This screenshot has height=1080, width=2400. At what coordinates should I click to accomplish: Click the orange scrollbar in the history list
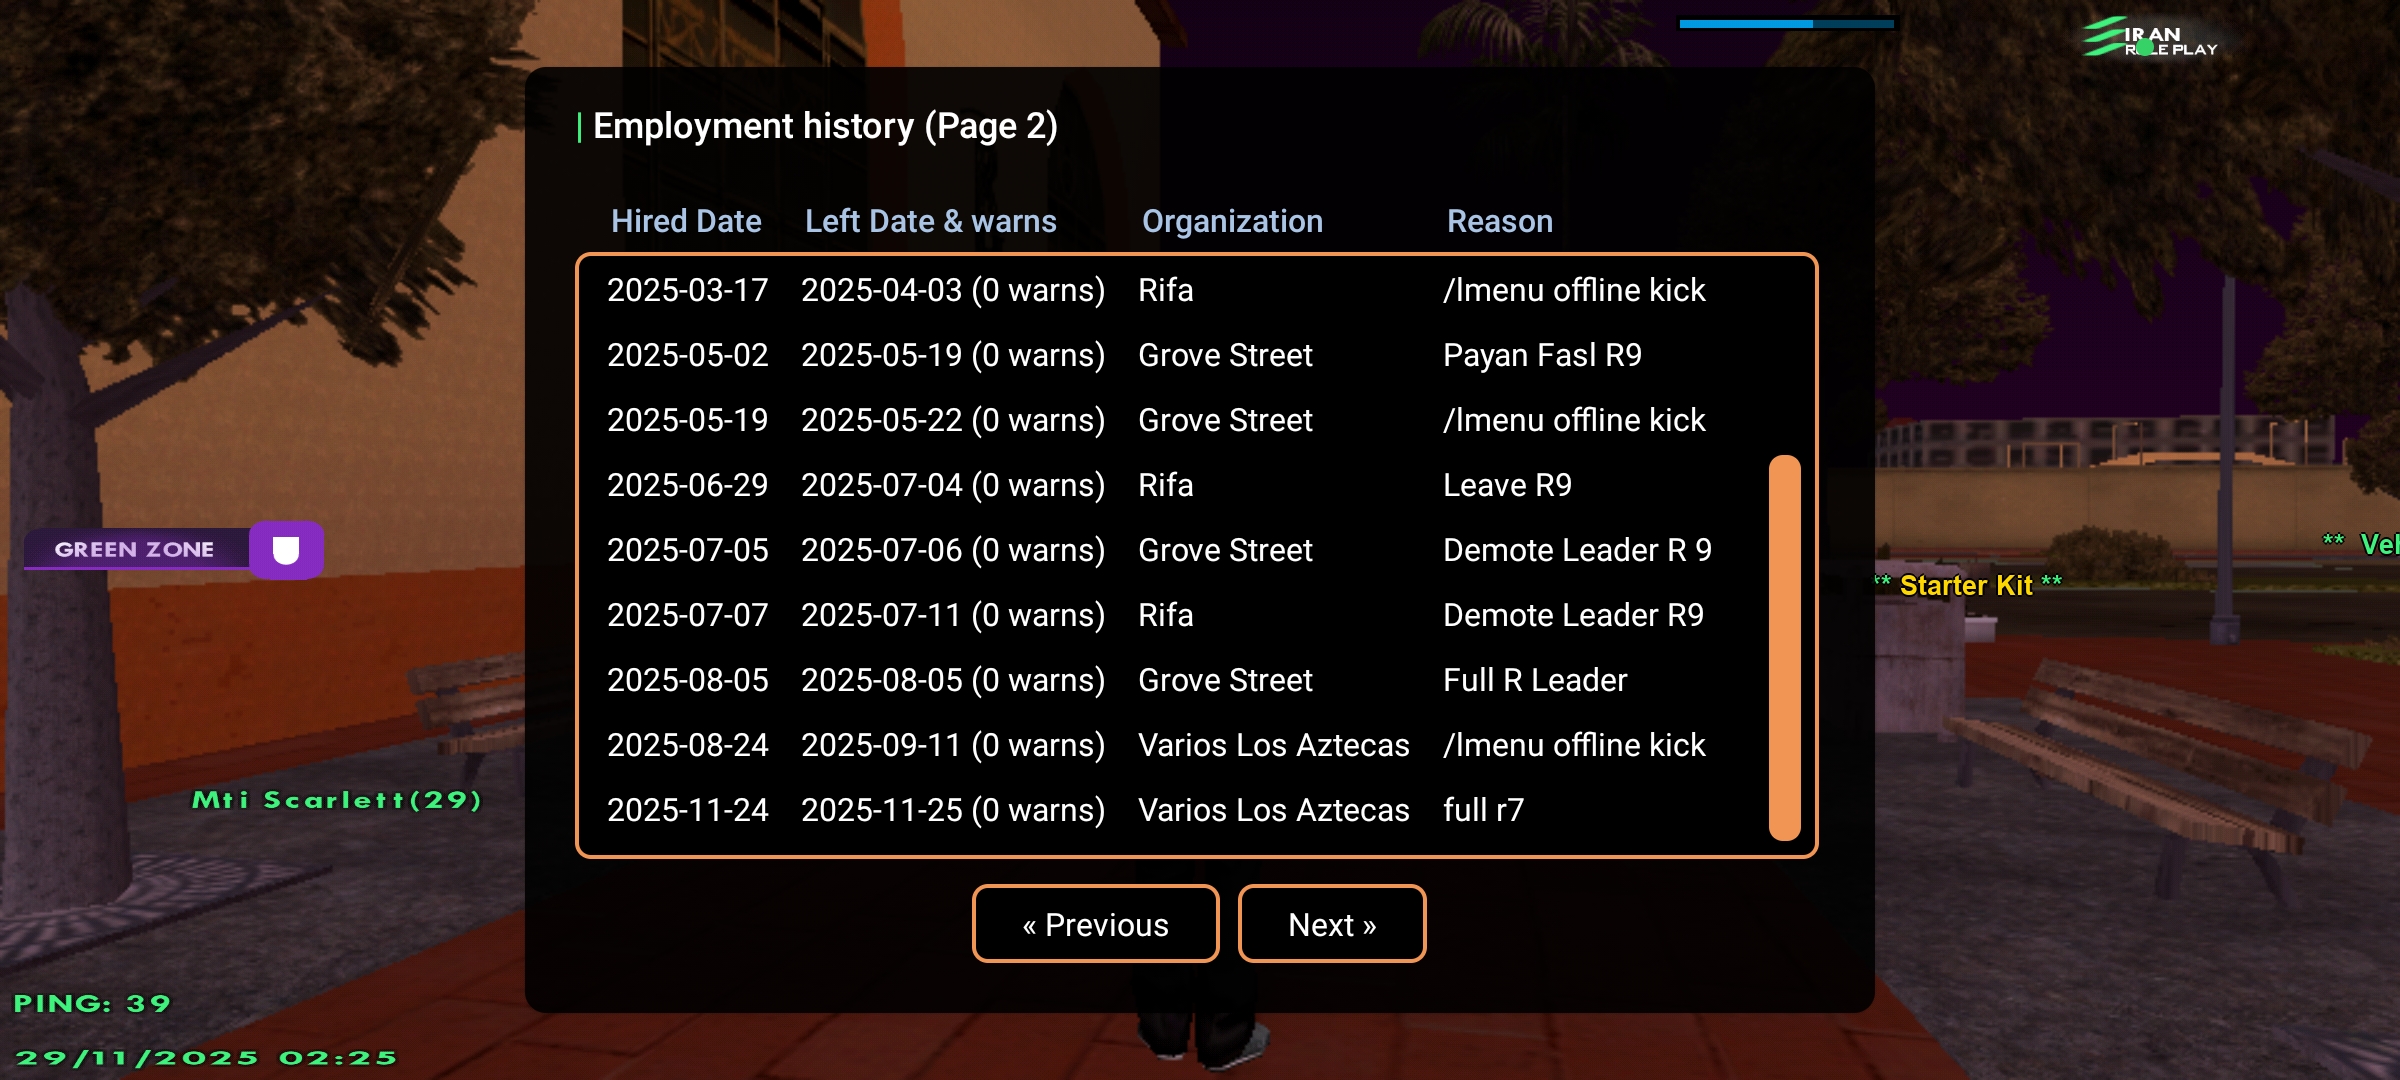point(1784,648)
